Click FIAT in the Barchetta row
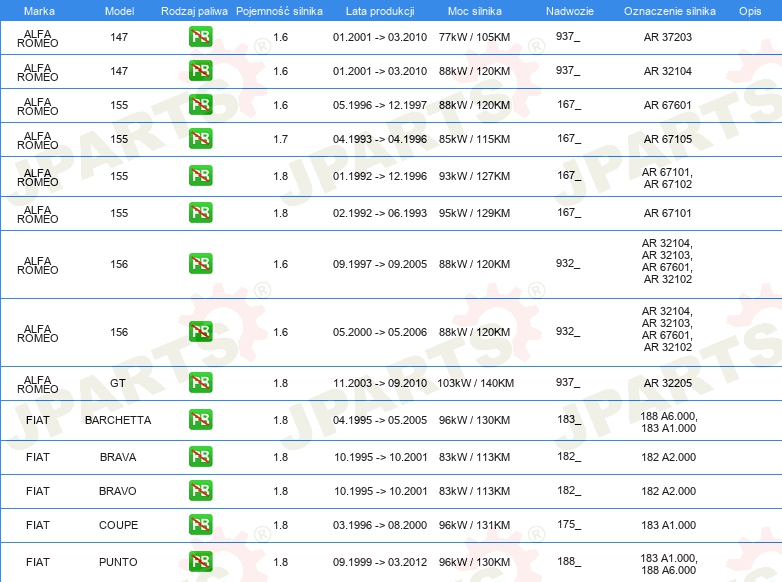The height and width of the screenshot is (582, 782). coord(37,420)
